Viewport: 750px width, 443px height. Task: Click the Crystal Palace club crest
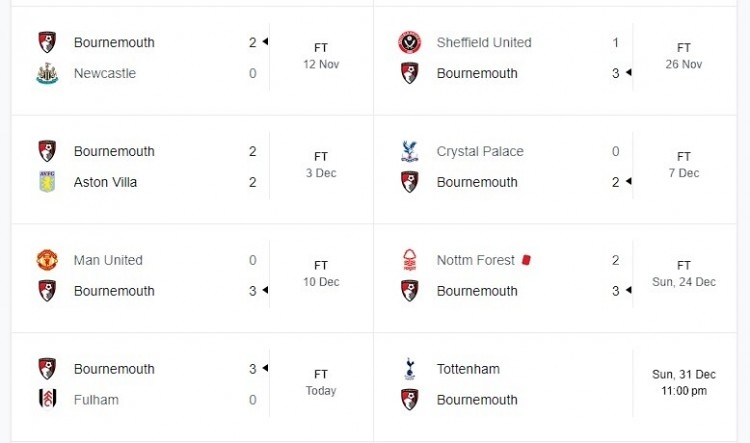(x=409, y=151)
